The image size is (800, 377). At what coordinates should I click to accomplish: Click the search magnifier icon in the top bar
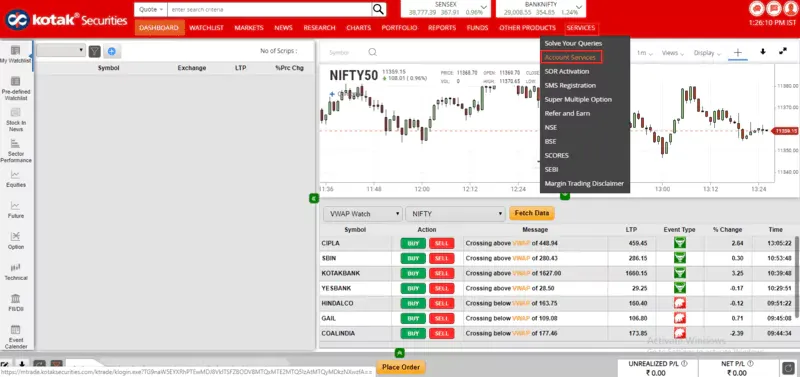[x=378, y=9]
